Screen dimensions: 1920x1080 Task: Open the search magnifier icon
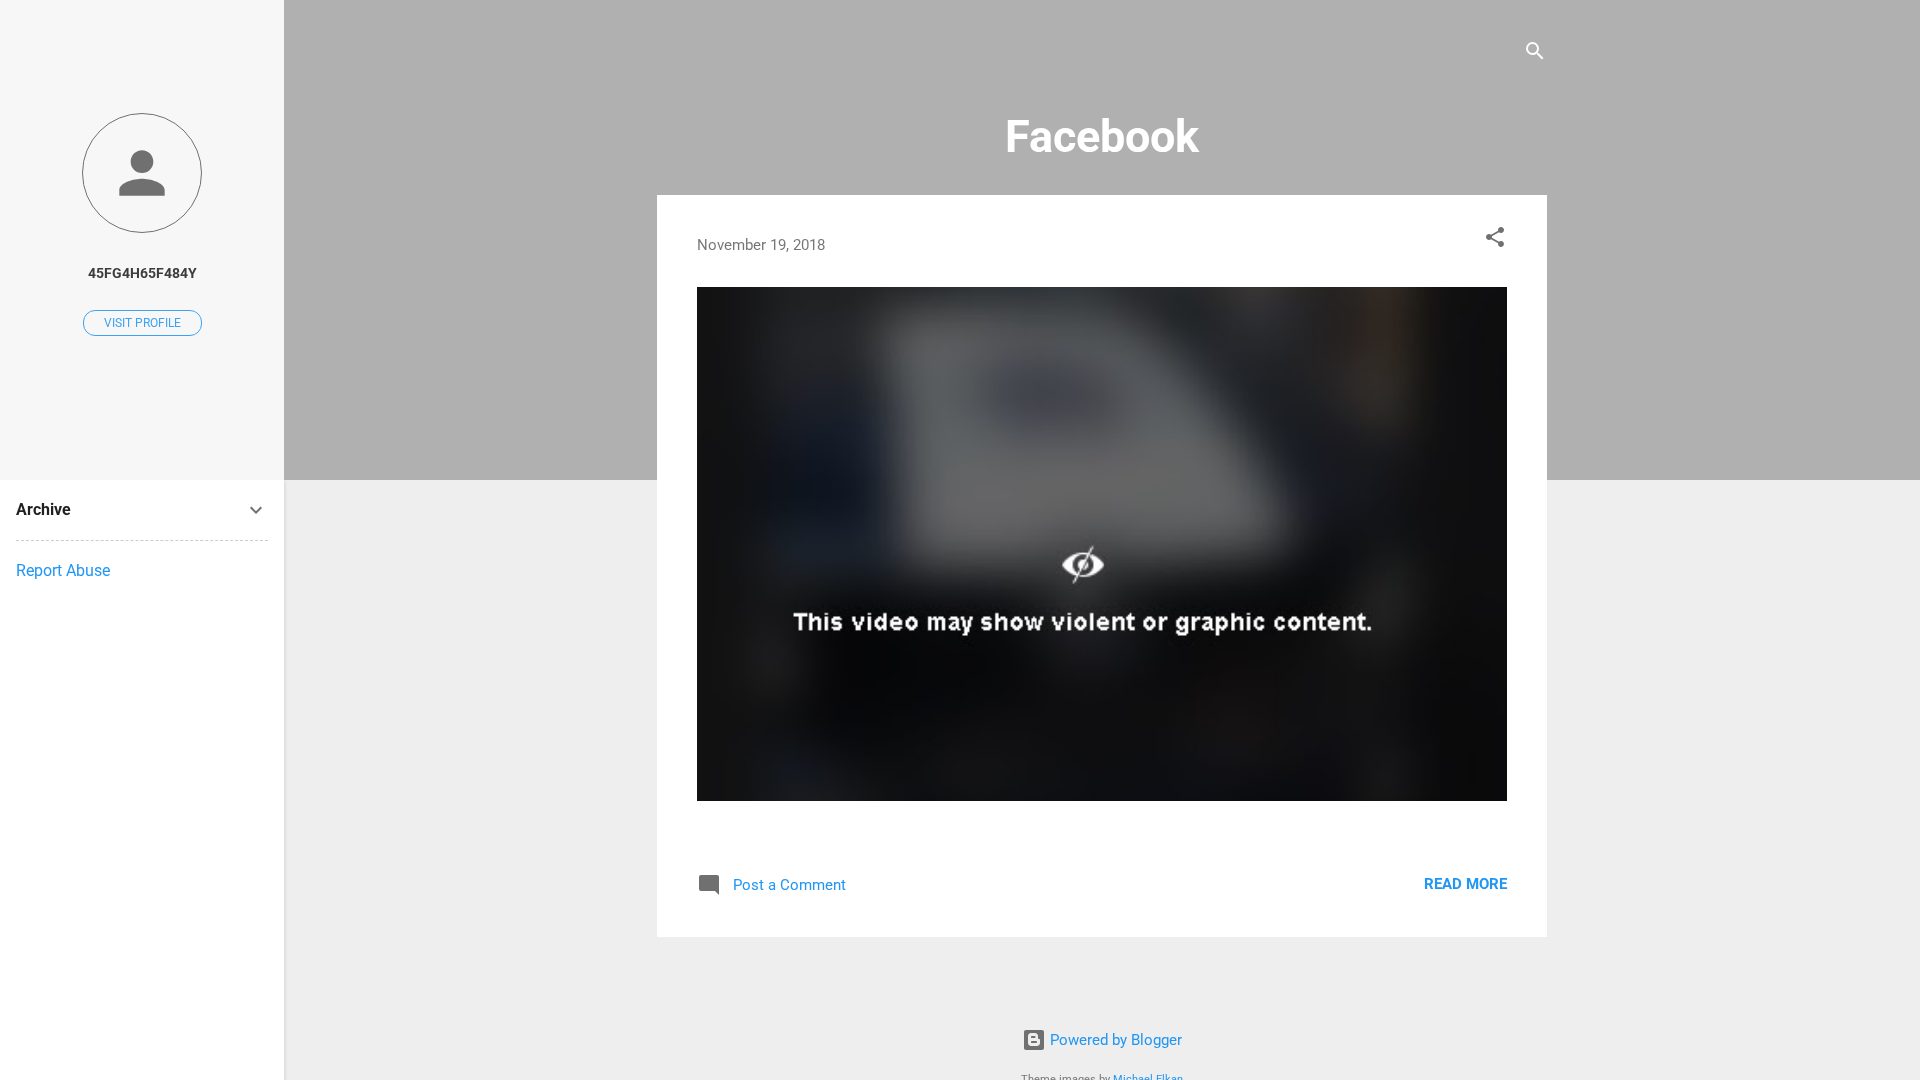click(x=1534, y=51)
